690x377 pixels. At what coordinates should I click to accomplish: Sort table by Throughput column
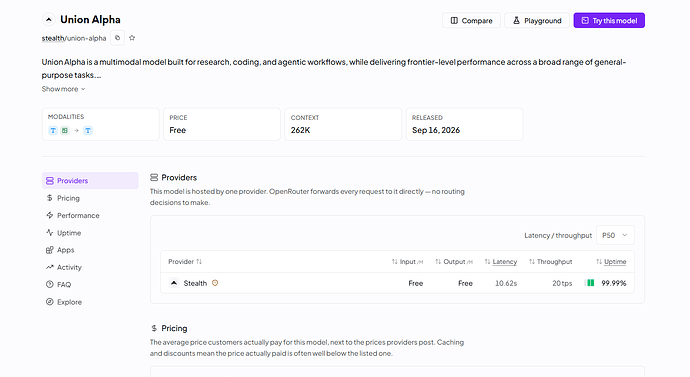[x=551, y=261]
